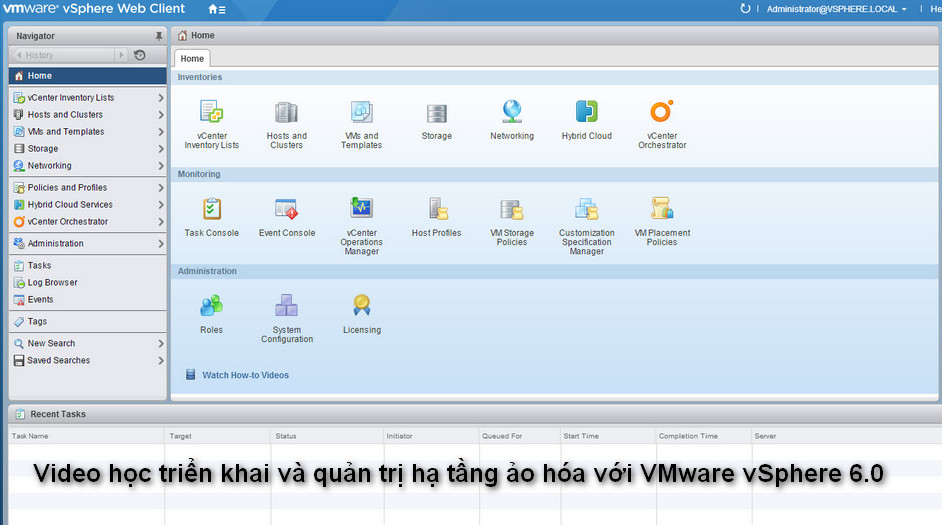Open Hybrid Cloud icon
The height and width of the screenshot is (525, 942).
tap(587, 112)
